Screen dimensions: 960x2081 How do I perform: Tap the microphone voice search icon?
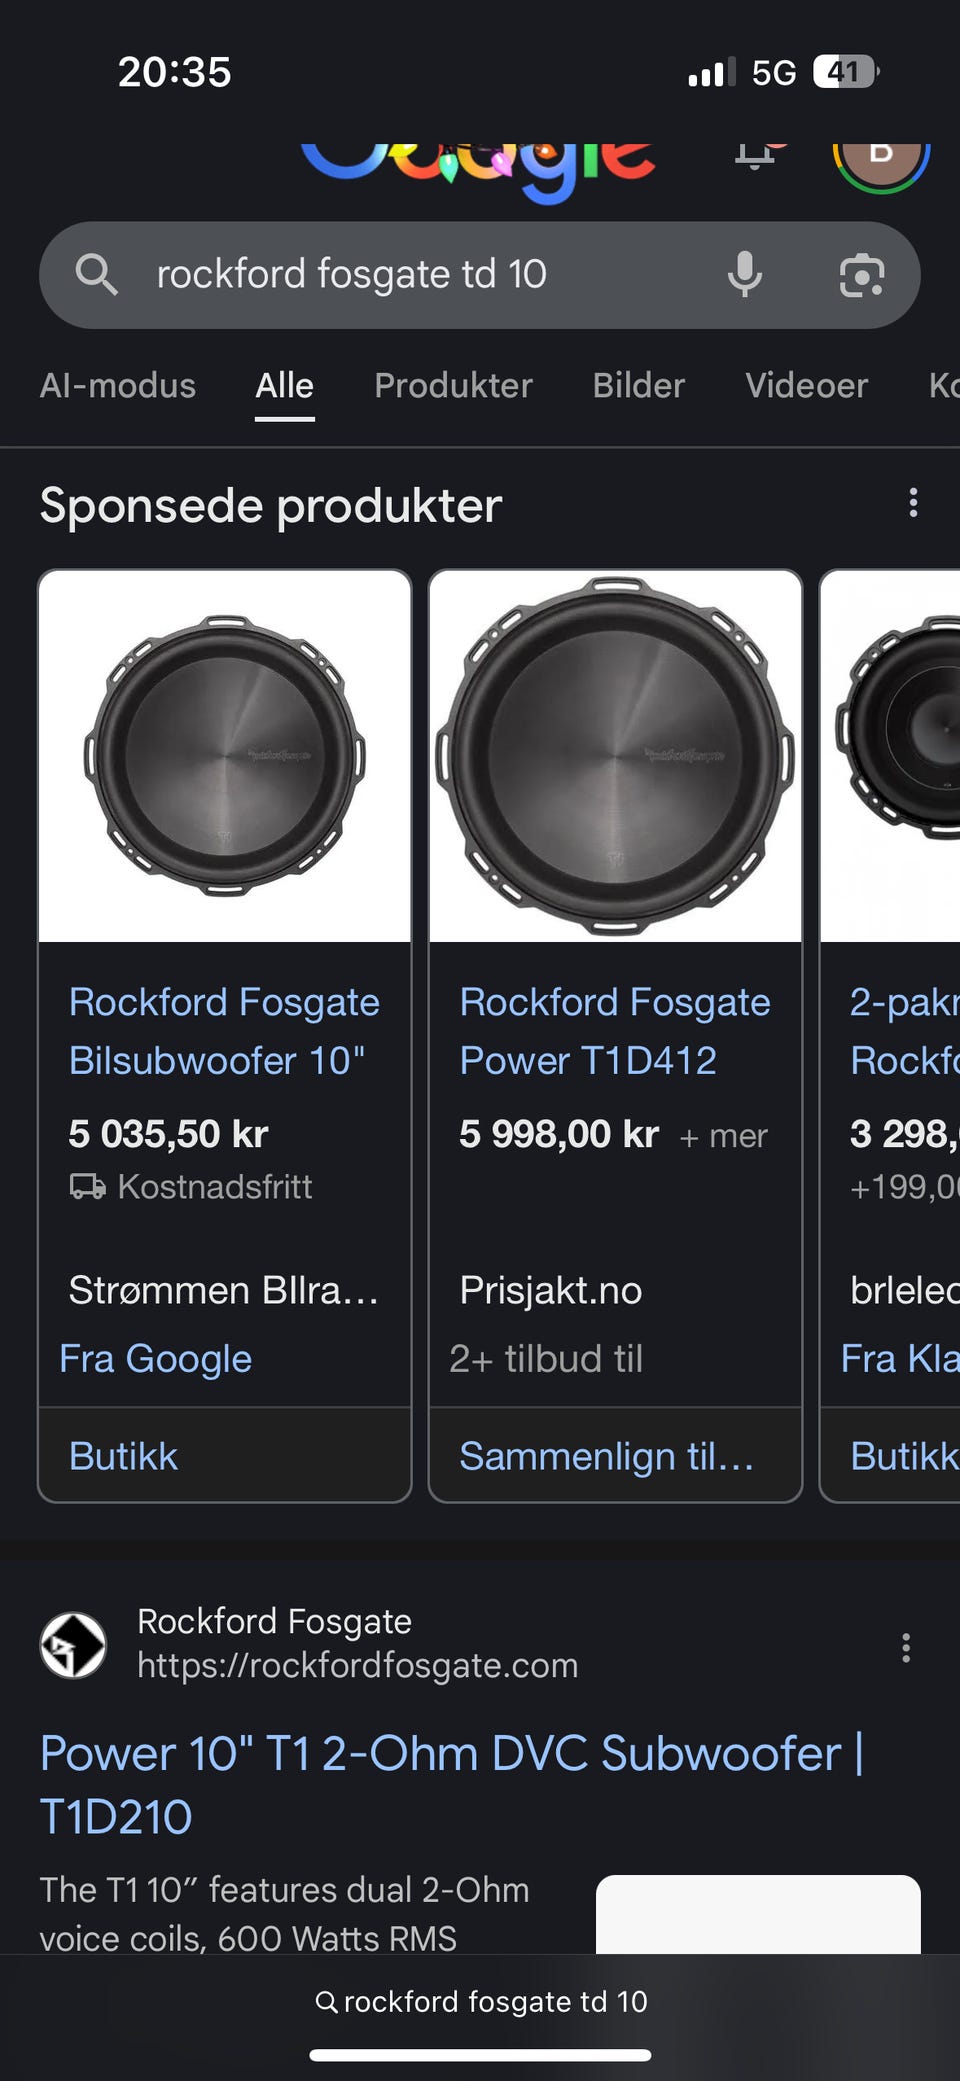(744, 275)
